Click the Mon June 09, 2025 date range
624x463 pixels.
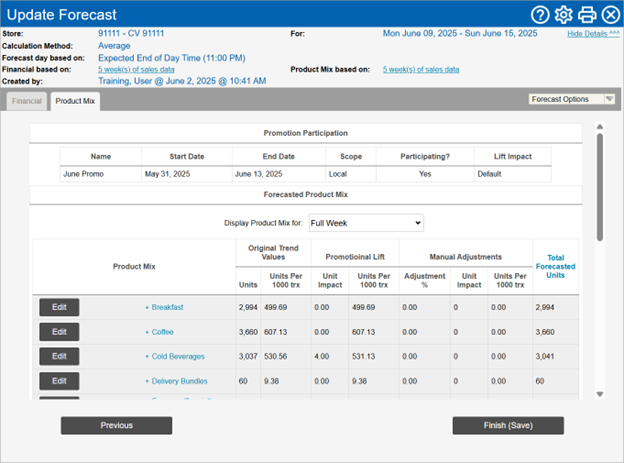[x=460, y=33]
